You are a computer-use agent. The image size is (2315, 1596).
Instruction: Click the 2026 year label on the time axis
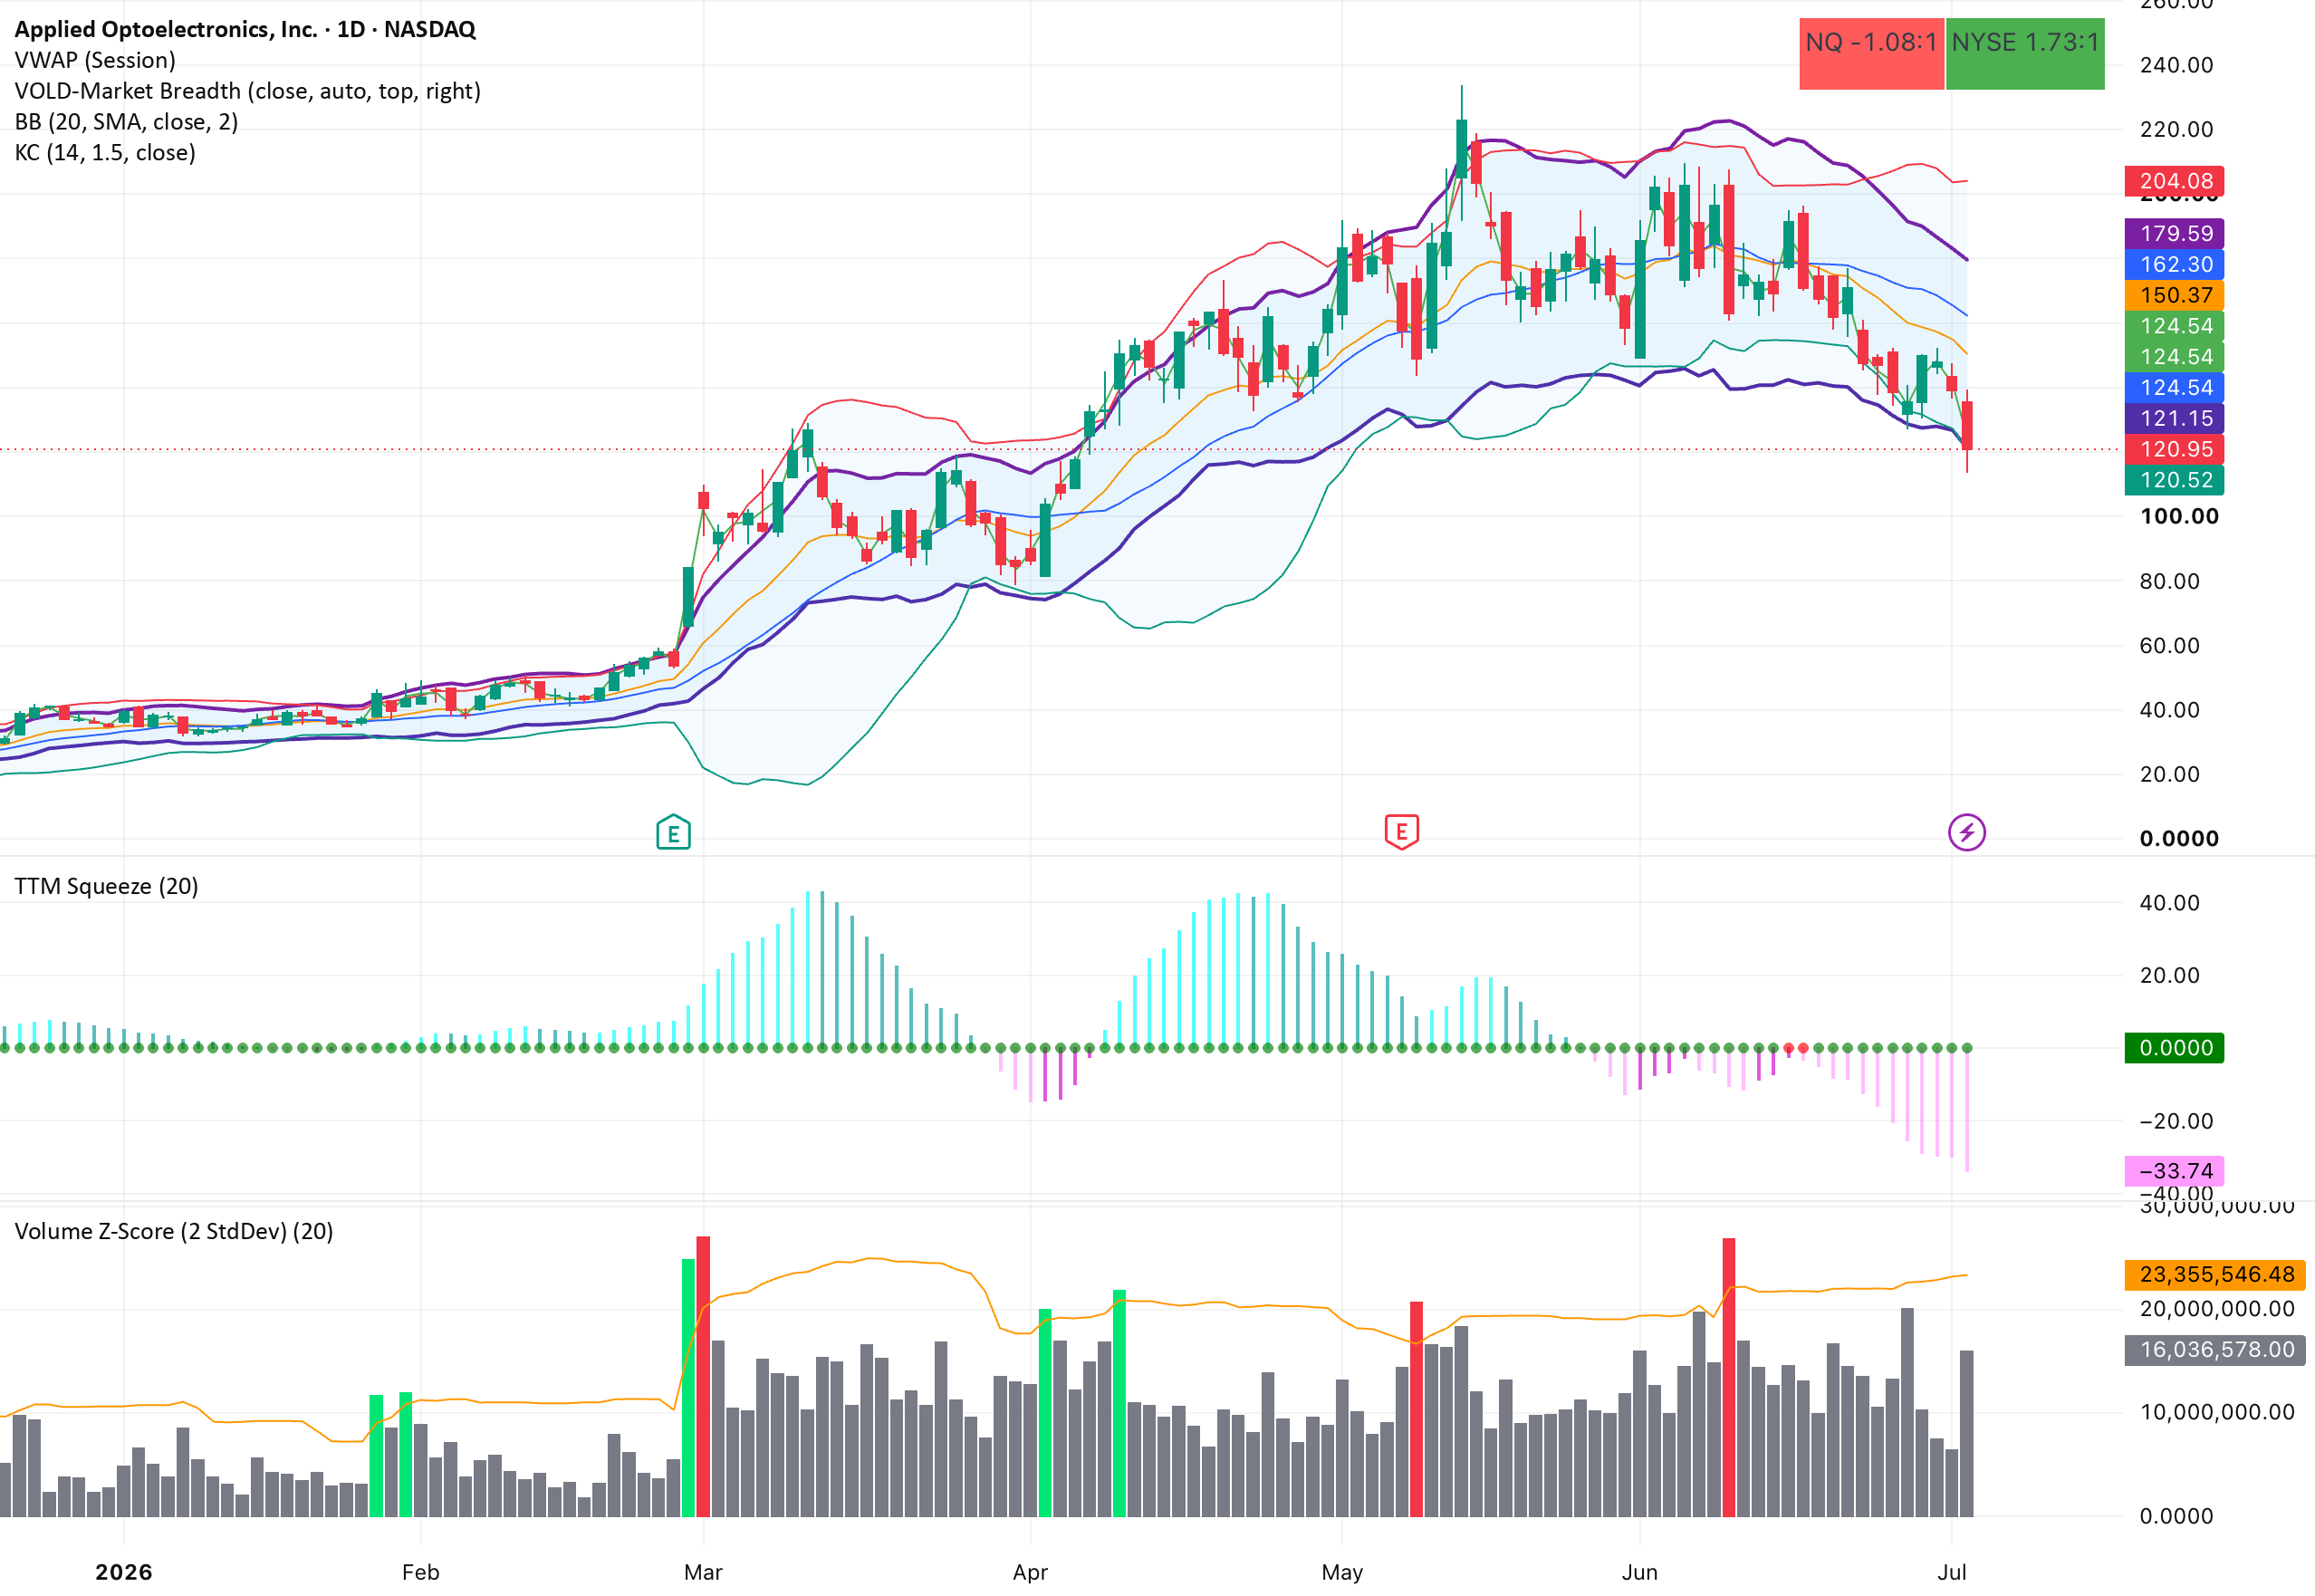(124, 1572)
